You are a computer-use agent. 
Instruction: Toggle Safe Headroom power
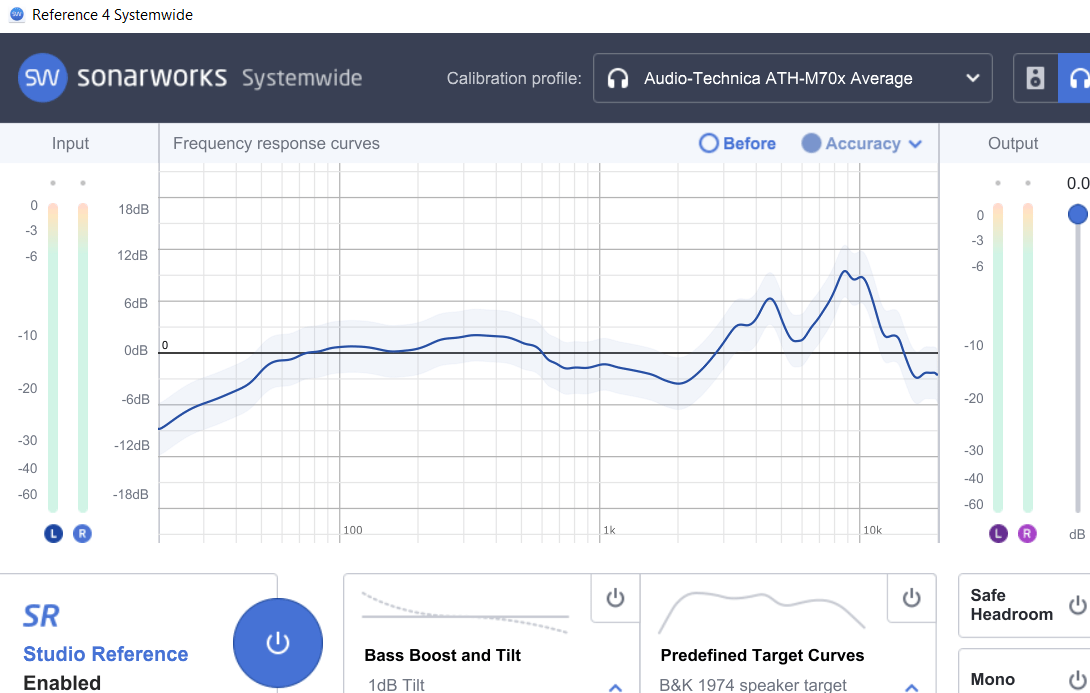[x=1077, y=605]
